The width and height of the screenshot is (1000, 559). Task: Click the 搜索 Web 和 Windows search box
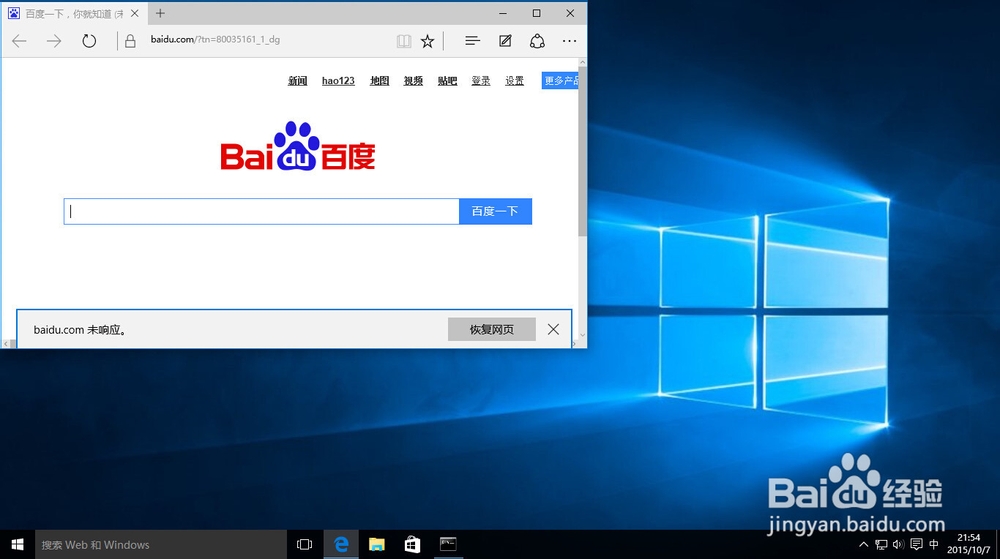161,544
